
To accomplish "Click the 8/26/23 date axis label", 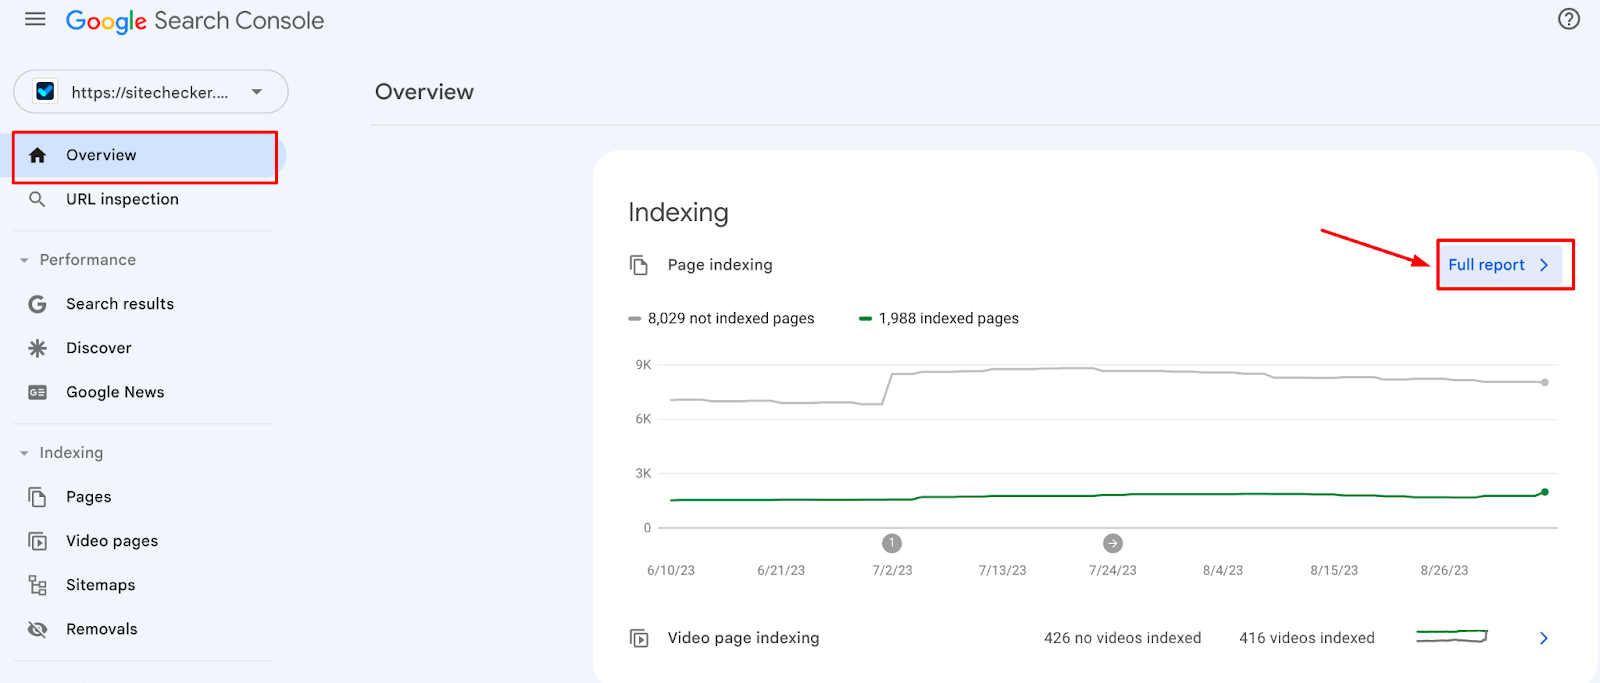I will [1444, 570].
